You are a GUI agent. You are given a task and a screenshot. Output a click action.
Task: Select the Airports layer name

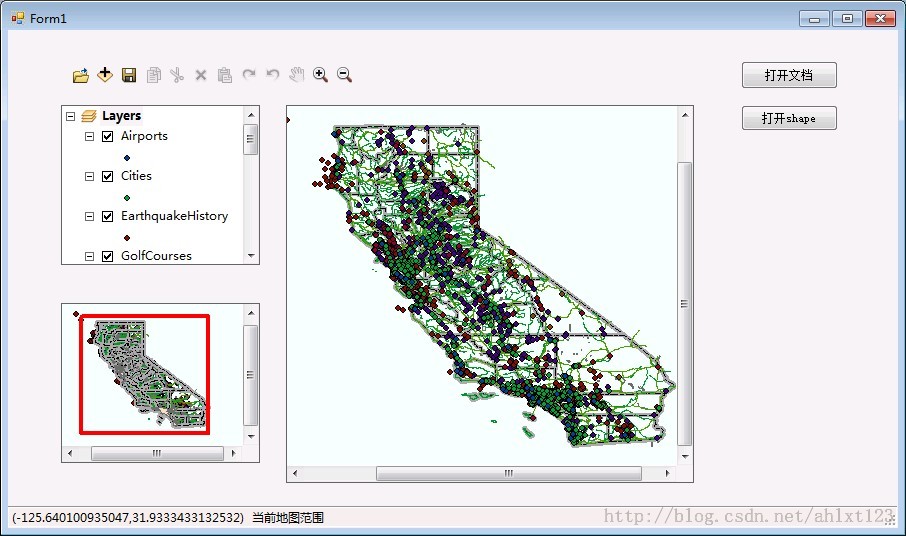pos(144,136)
